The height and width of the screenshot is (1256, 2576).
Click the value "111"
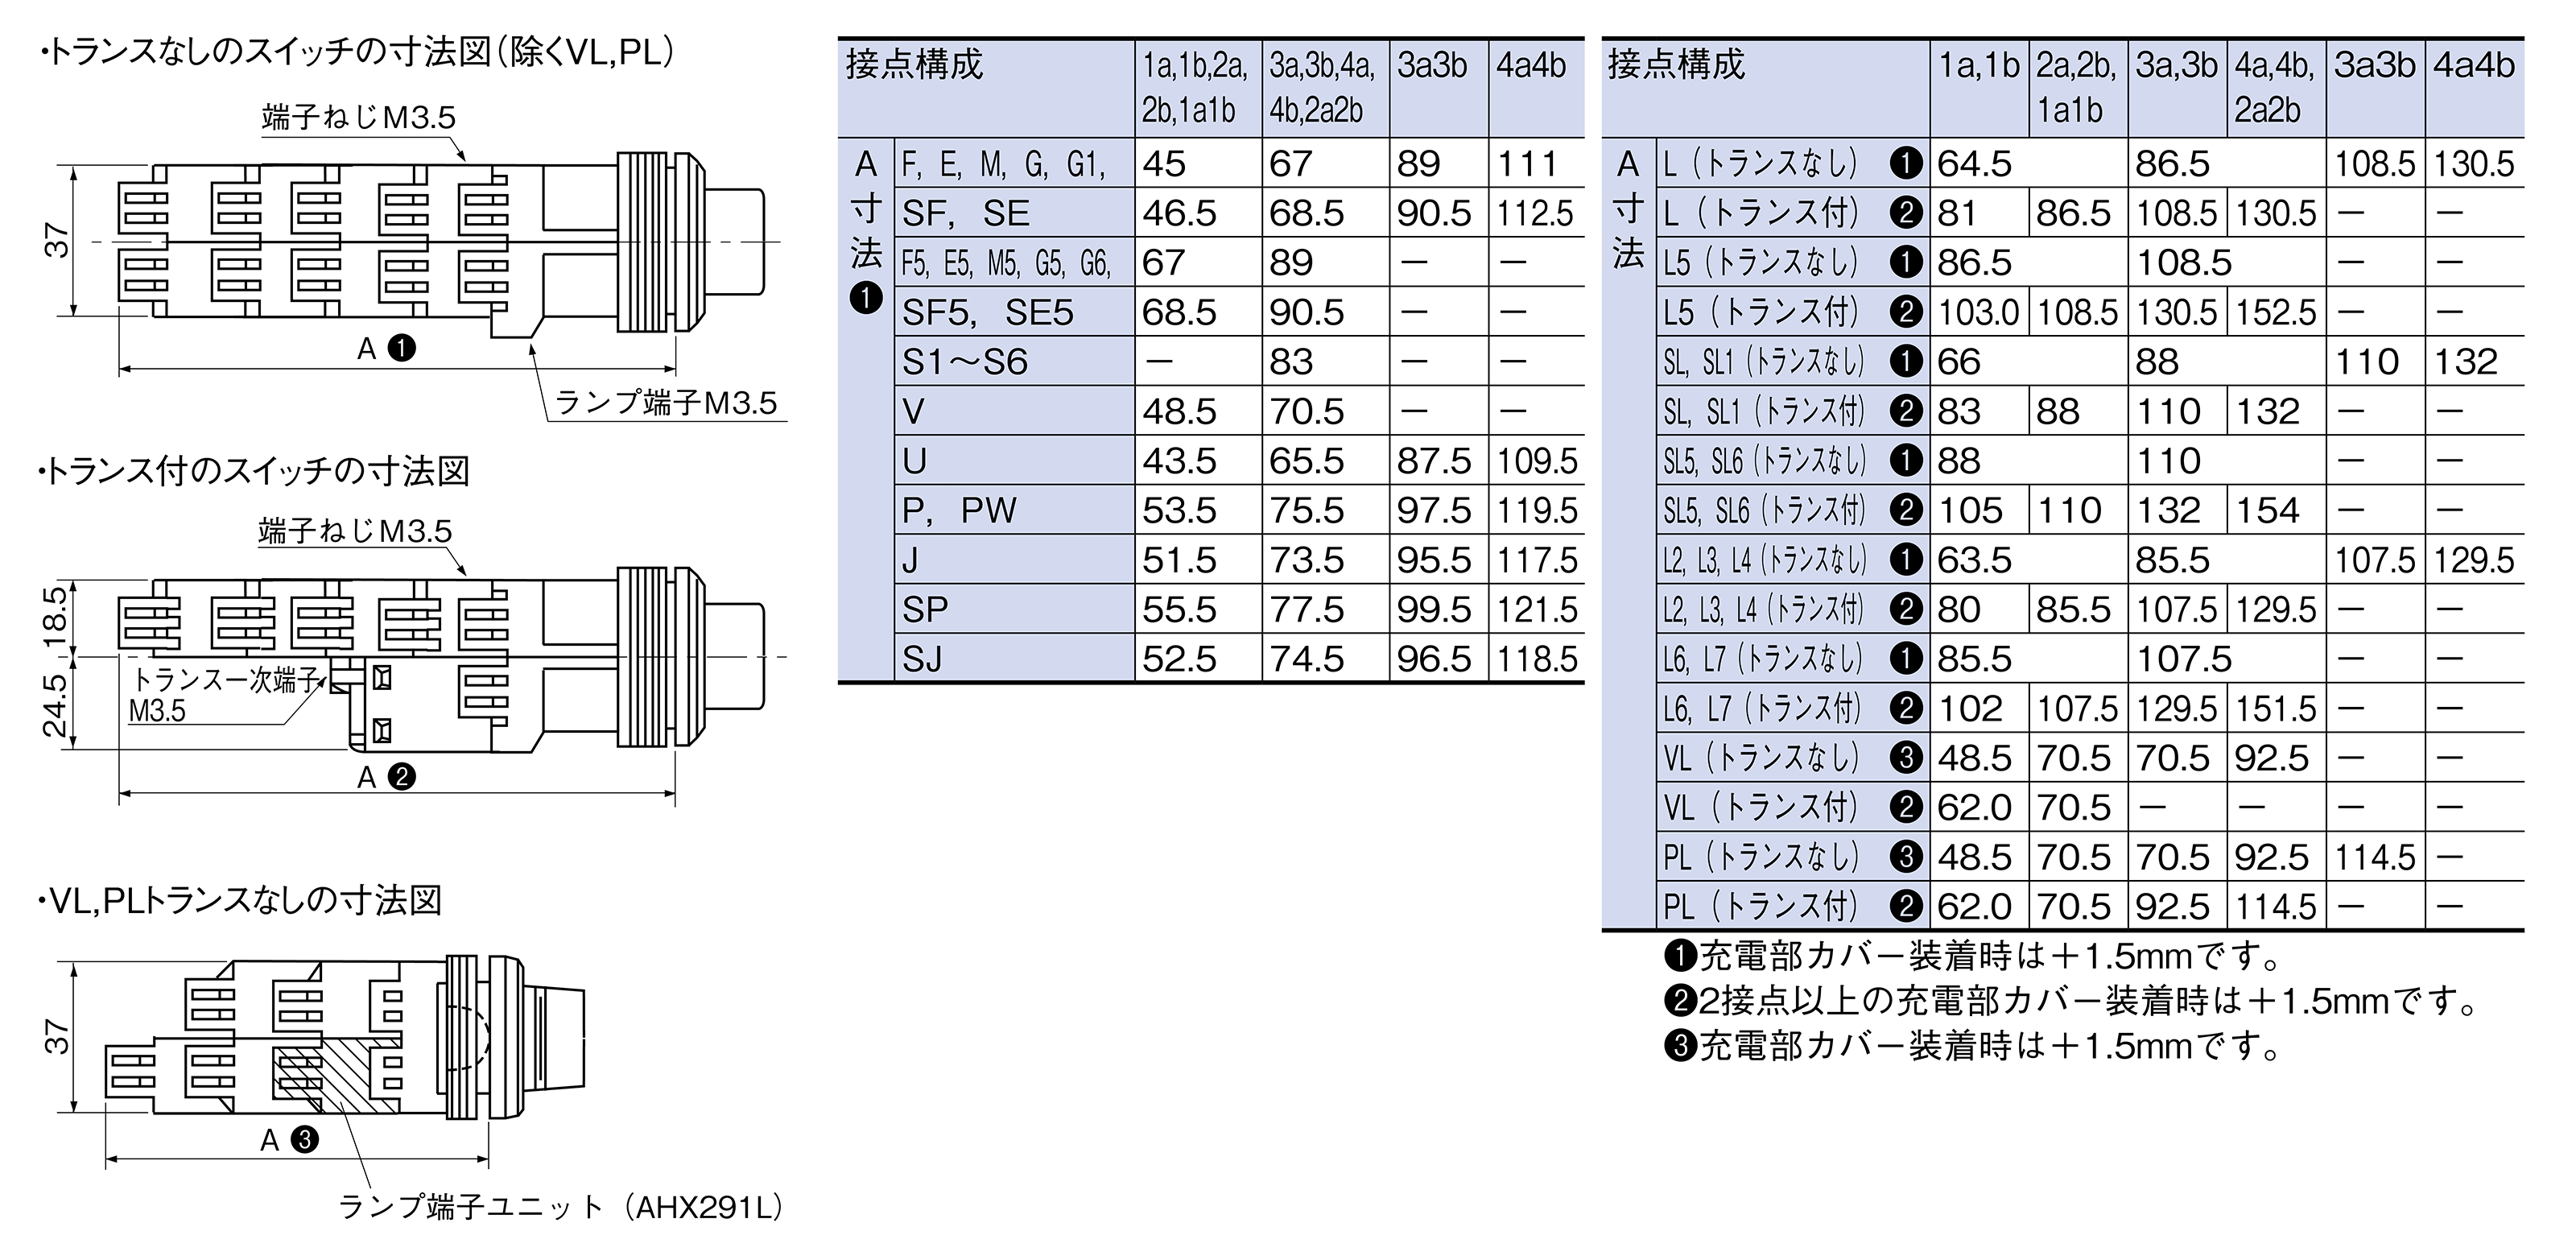point(1527,164)
